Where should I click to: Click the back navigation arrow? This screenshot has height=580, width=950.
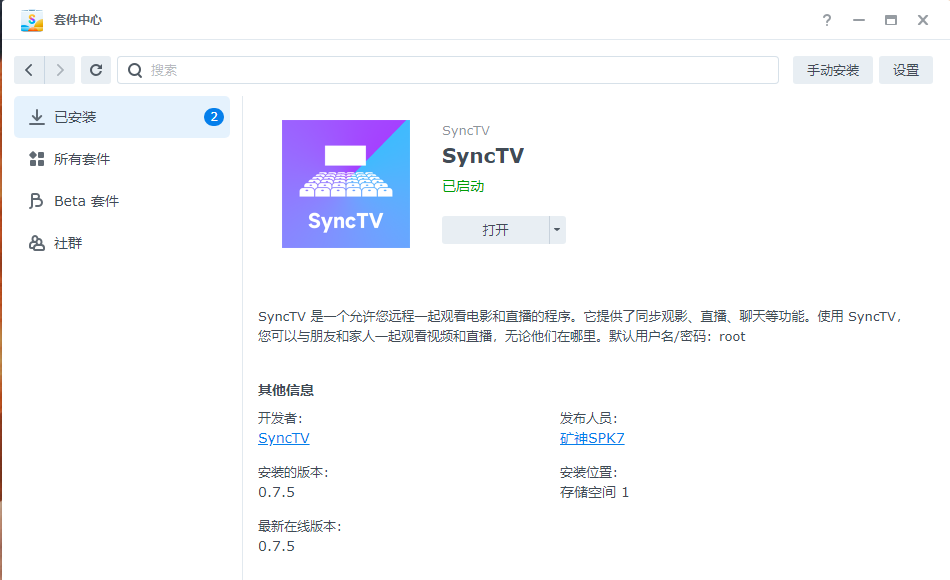tap(29, 69)
